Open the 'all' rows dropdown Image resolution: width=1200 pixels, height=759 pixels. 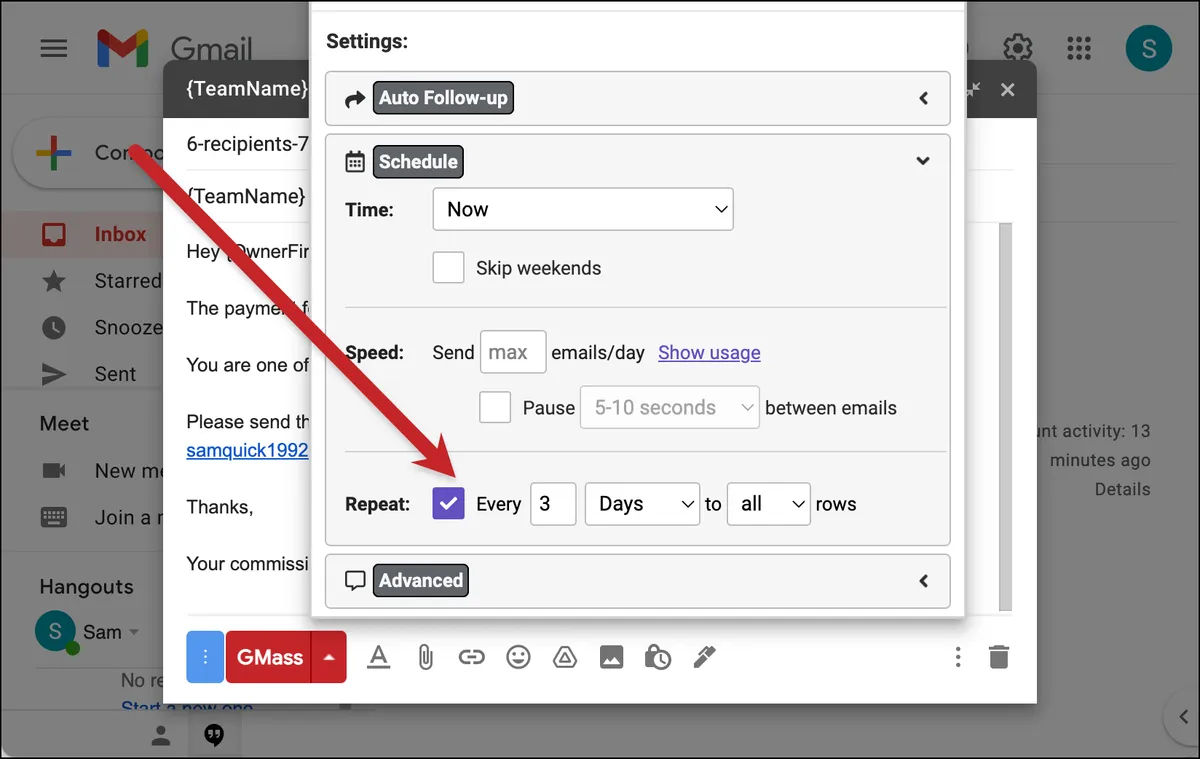click(x=769, y=504)
